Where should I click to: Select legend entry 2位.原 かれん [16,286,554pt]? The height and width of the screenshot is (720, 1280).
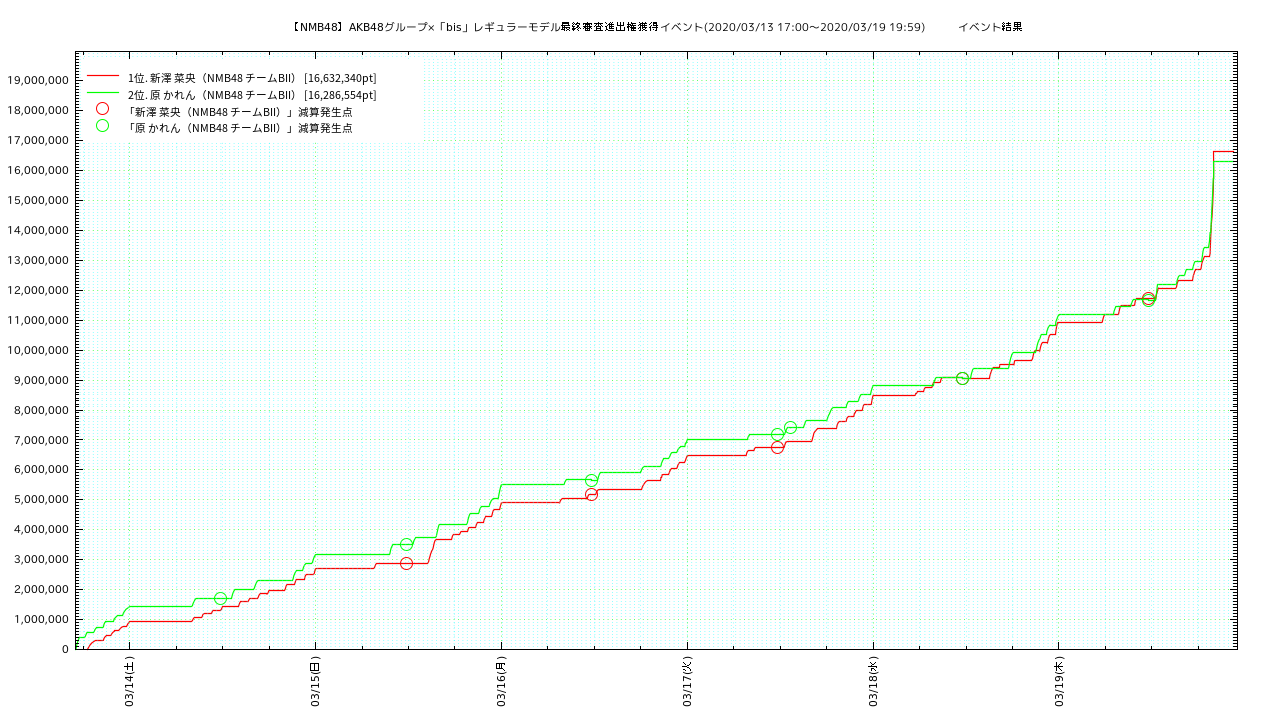point(252,94)
